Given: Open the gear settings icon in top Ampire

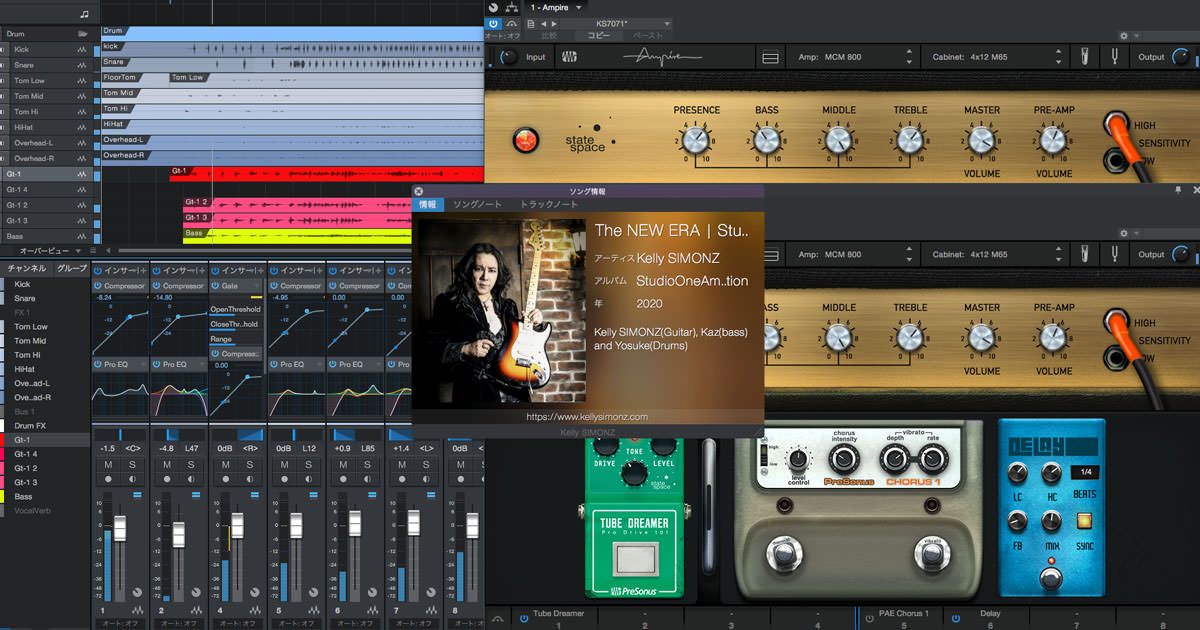Looking at the screenshot, I should [x=1123, y=35].
